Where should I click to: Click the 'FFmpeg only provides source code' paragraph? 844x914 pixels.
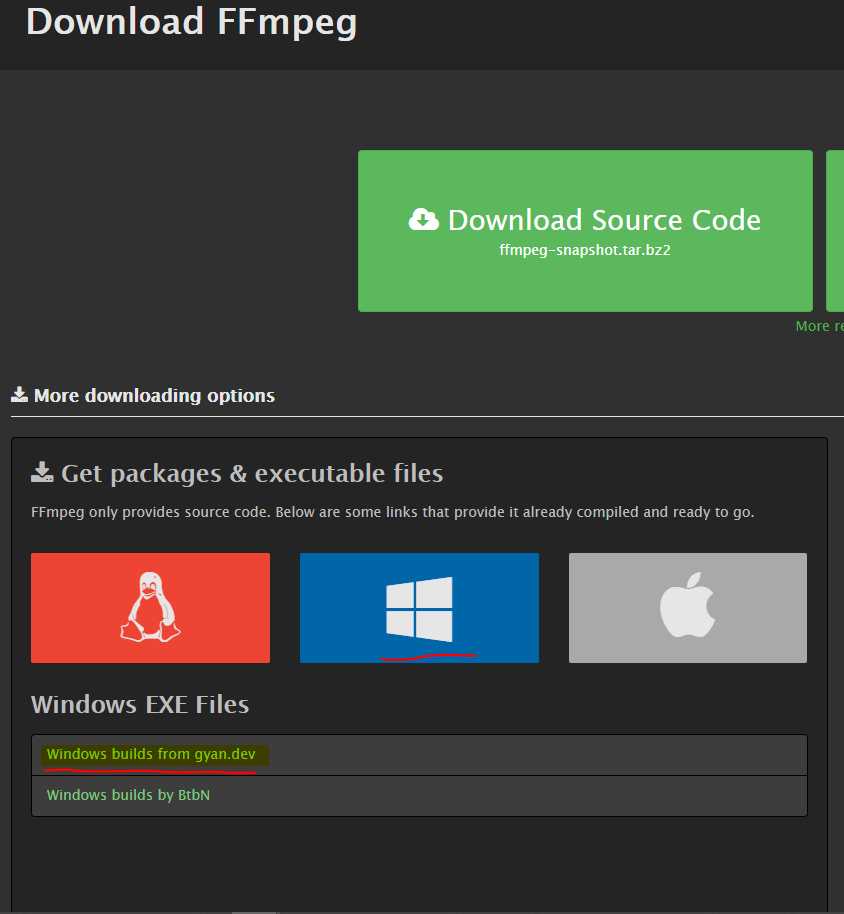[x=392, y=512]
